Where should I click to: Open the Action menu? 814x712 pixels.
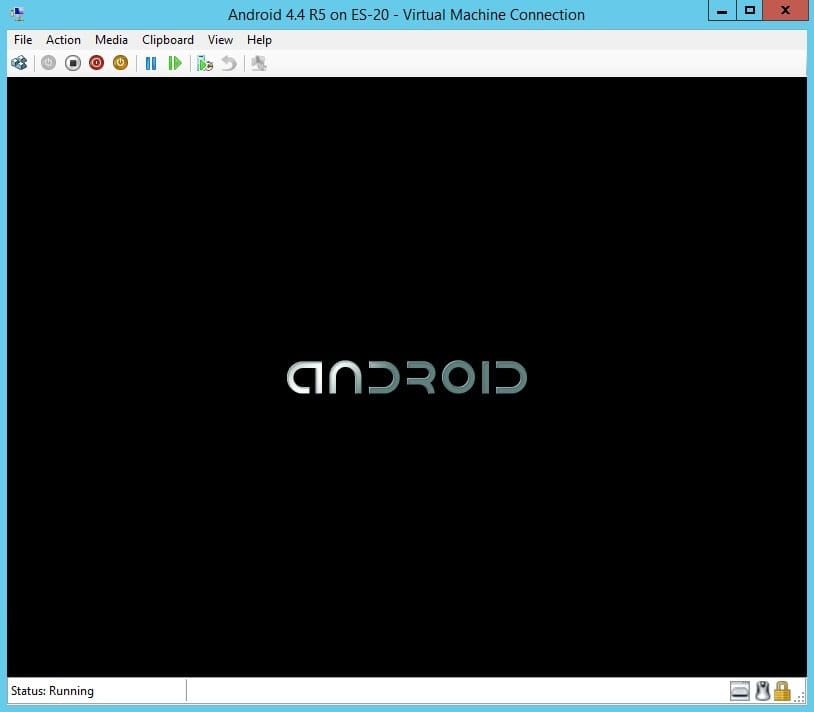(63, 40)
